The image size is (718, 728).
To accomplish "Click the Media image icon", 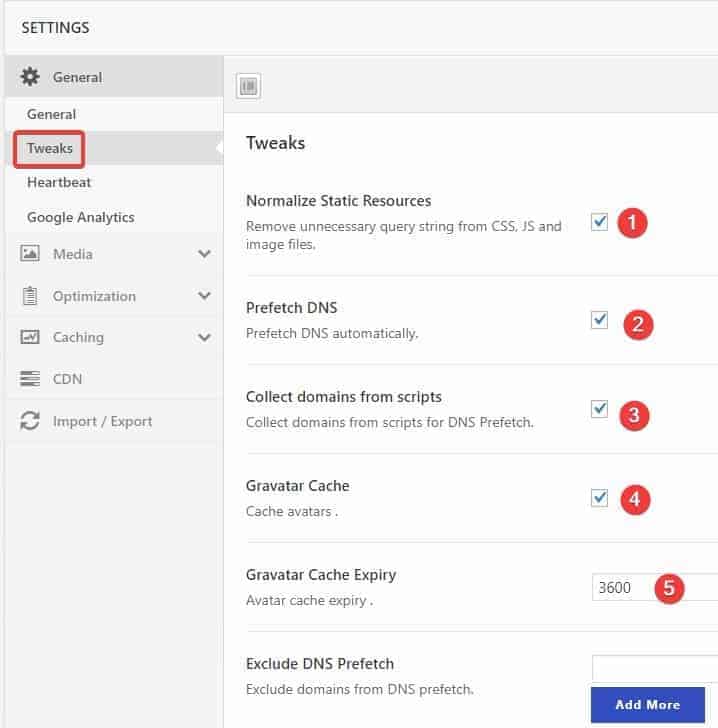I will (x=30, y=254).
